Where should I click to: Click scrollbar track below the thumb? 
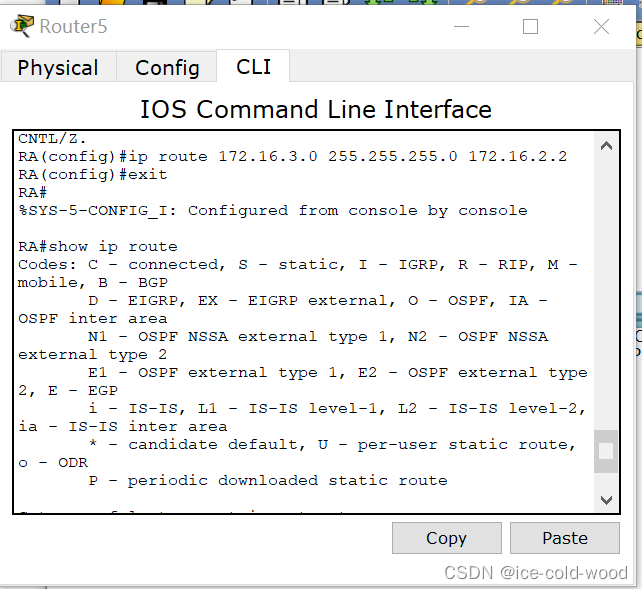[606, 481]
